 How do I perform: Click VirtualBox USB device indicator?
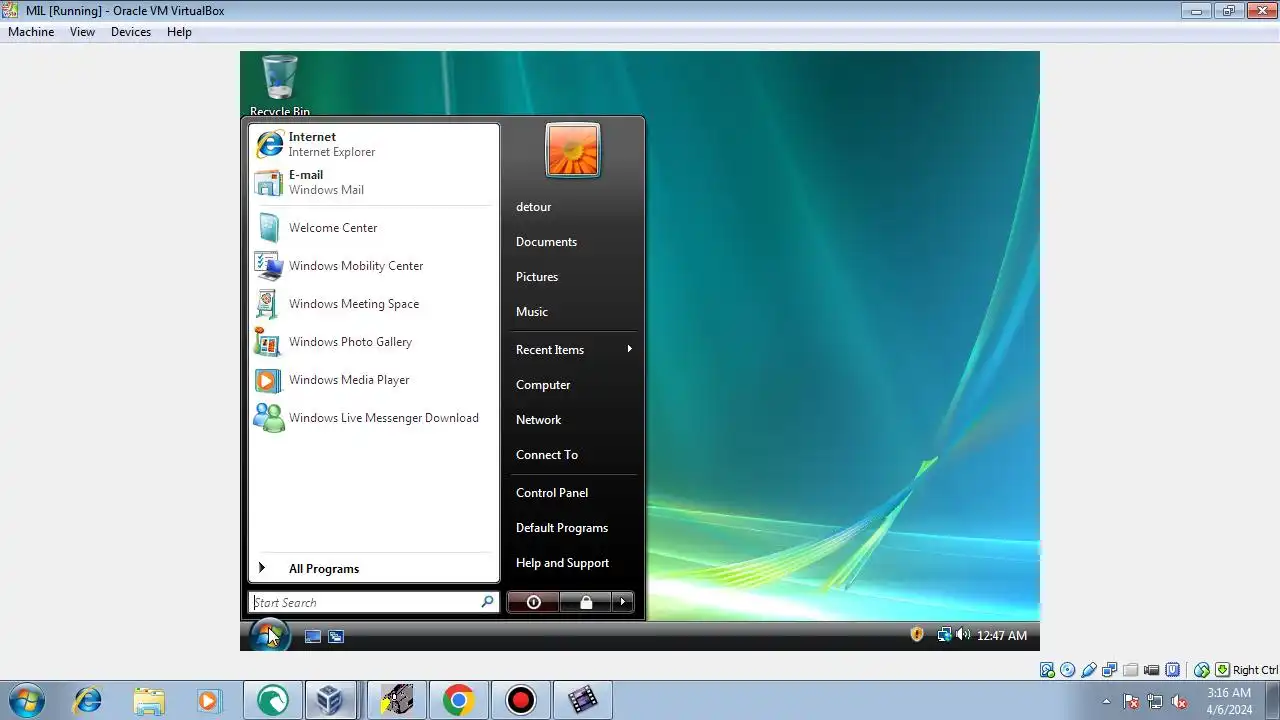coord(1089,670)
